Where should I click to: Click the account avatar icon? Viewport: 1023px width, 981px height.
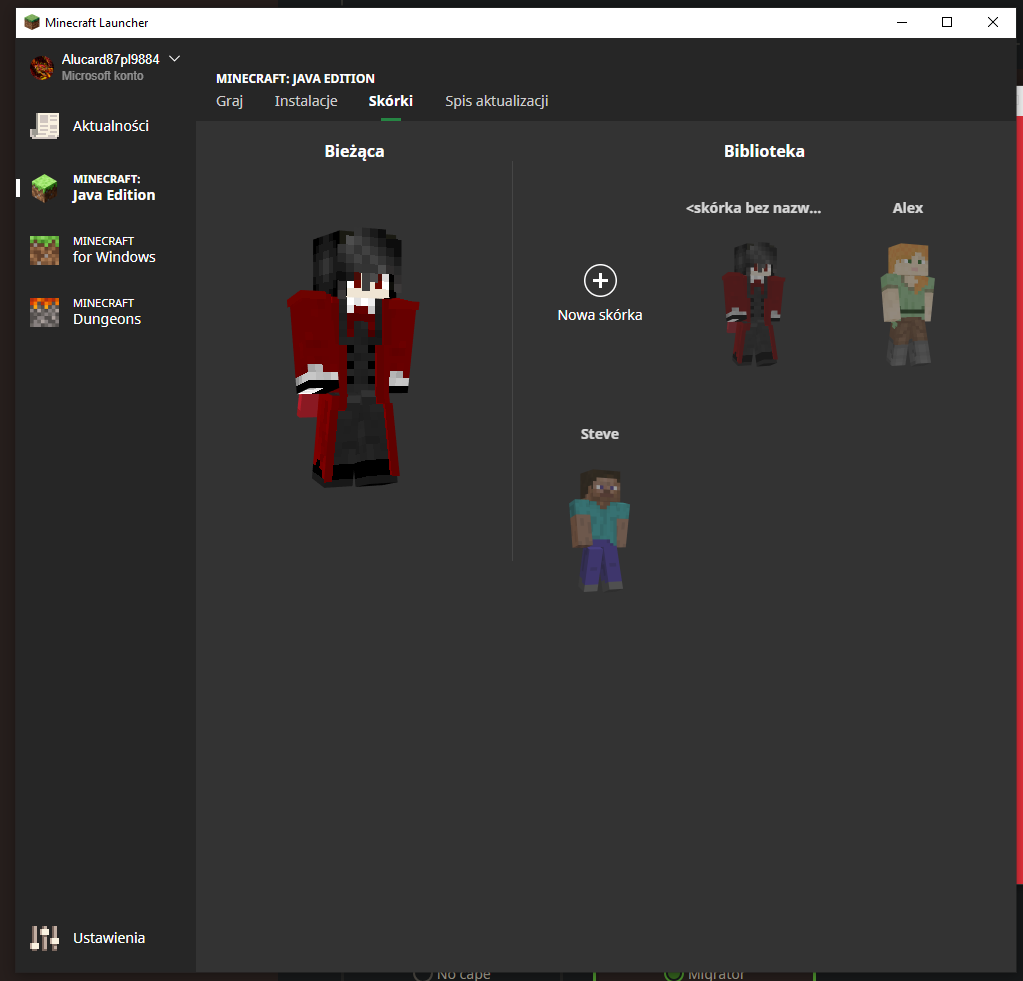(42, 67)
